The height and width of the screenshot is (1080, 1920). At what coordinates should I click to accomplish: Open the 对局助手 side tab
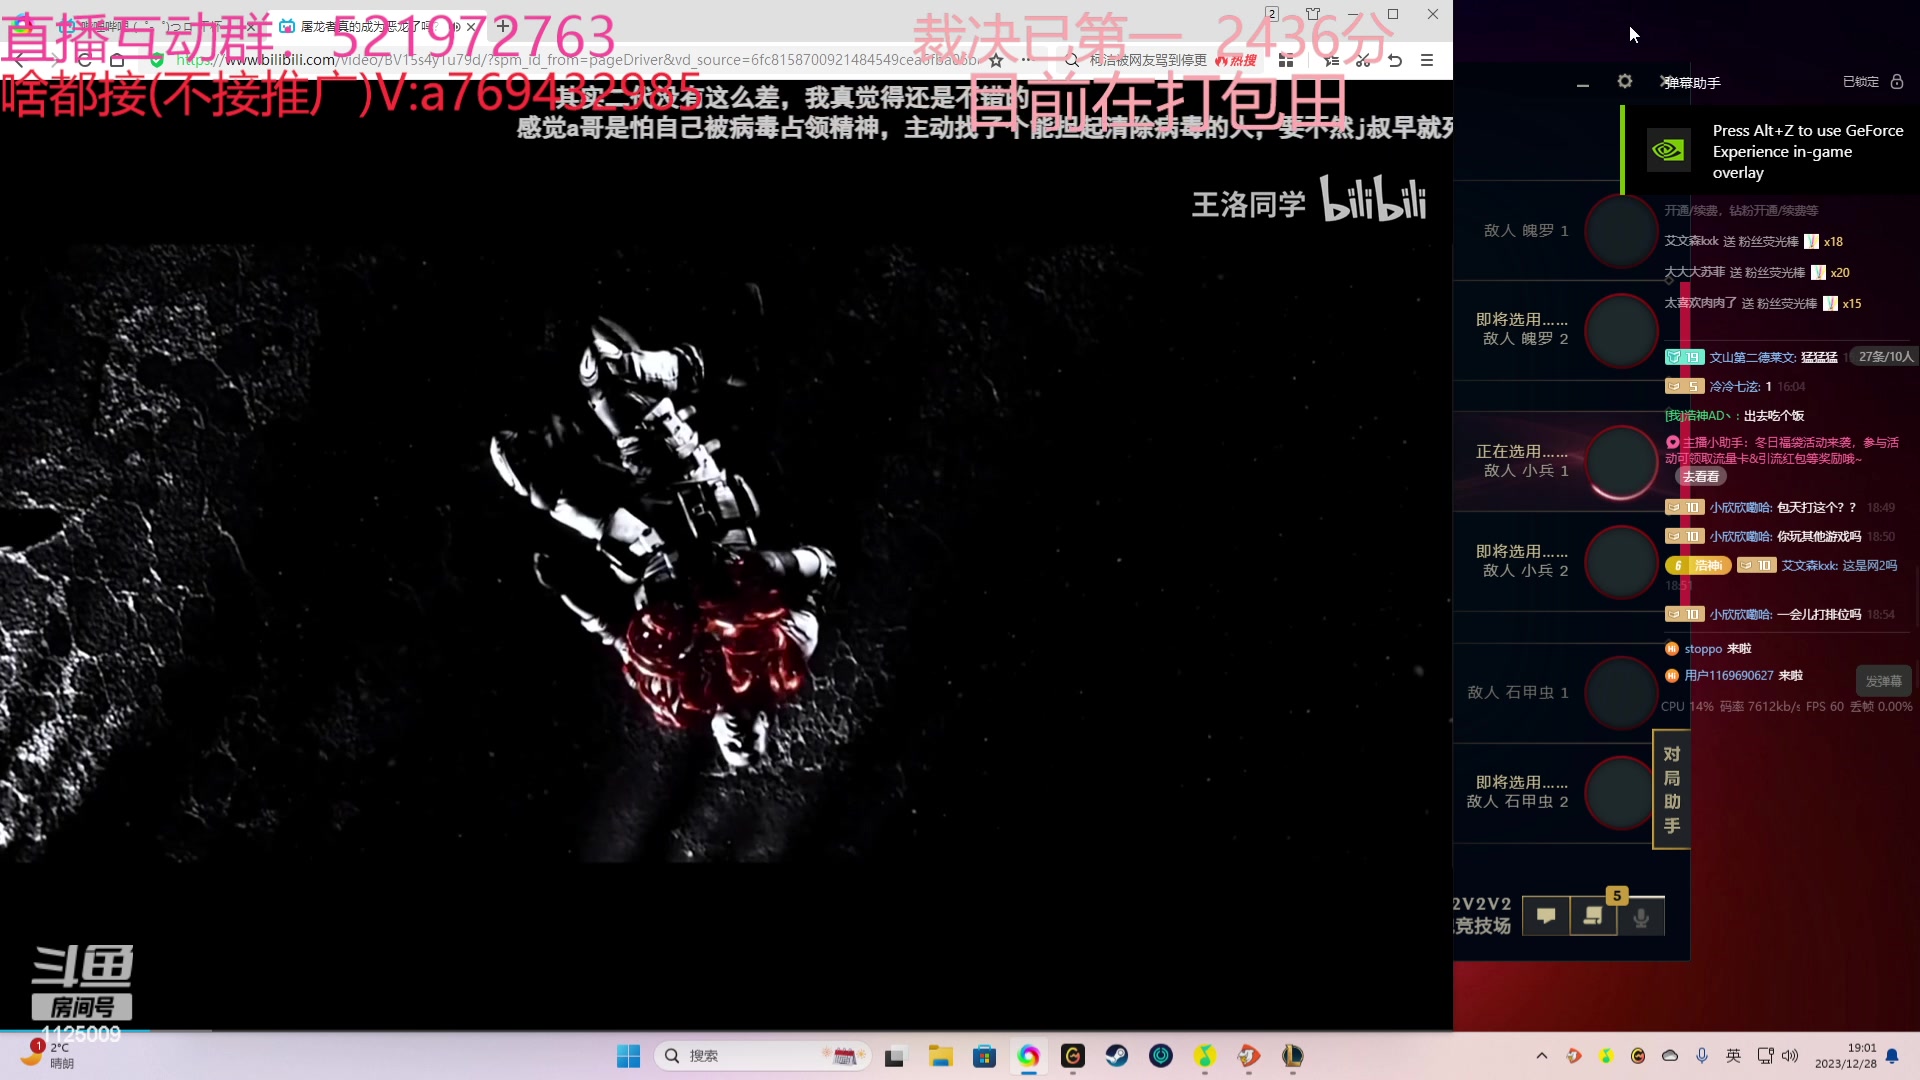pyautogui.click(x=1671, y=789)
